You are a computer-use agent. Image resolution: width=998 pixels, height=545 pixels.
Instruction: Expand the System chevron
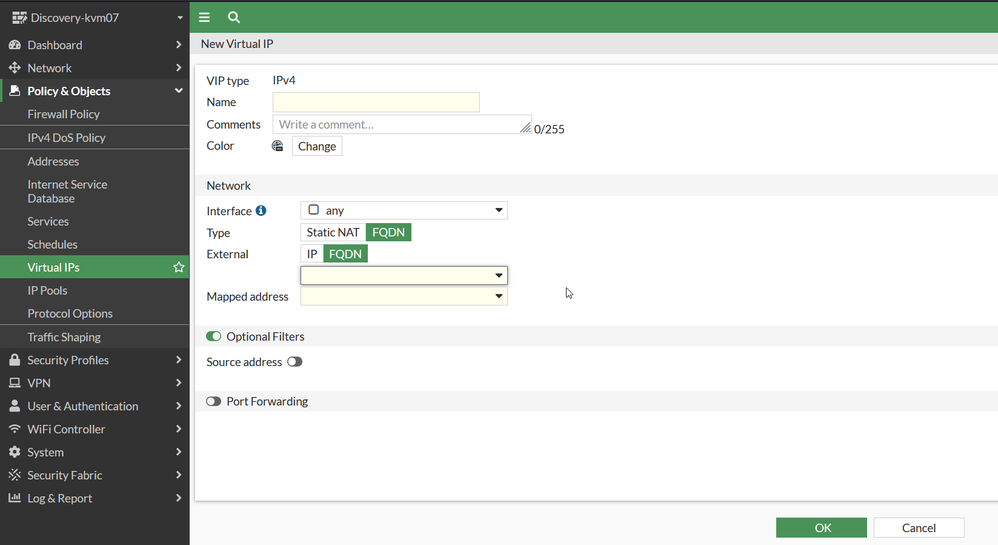coord(178,451)
